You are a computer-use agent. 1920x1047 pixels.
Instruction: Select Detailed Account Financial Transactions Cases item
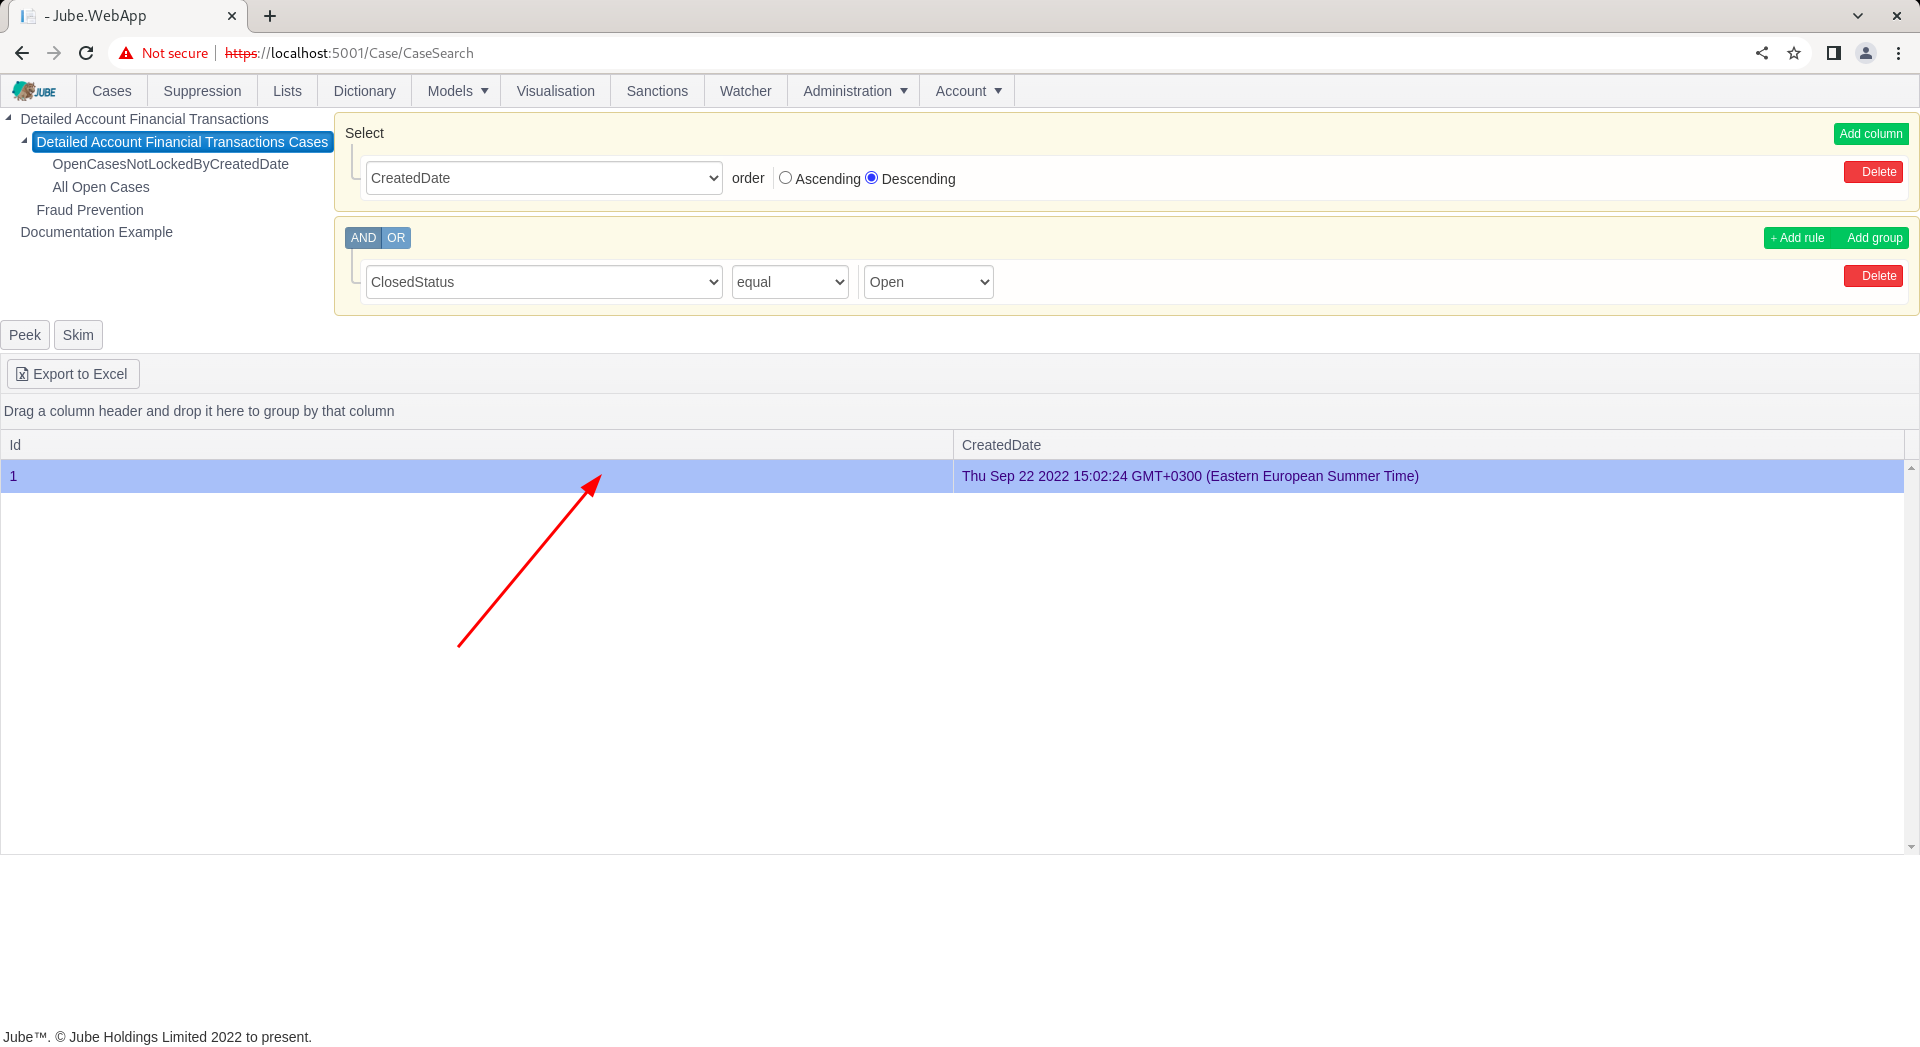(x=182, y=142)
